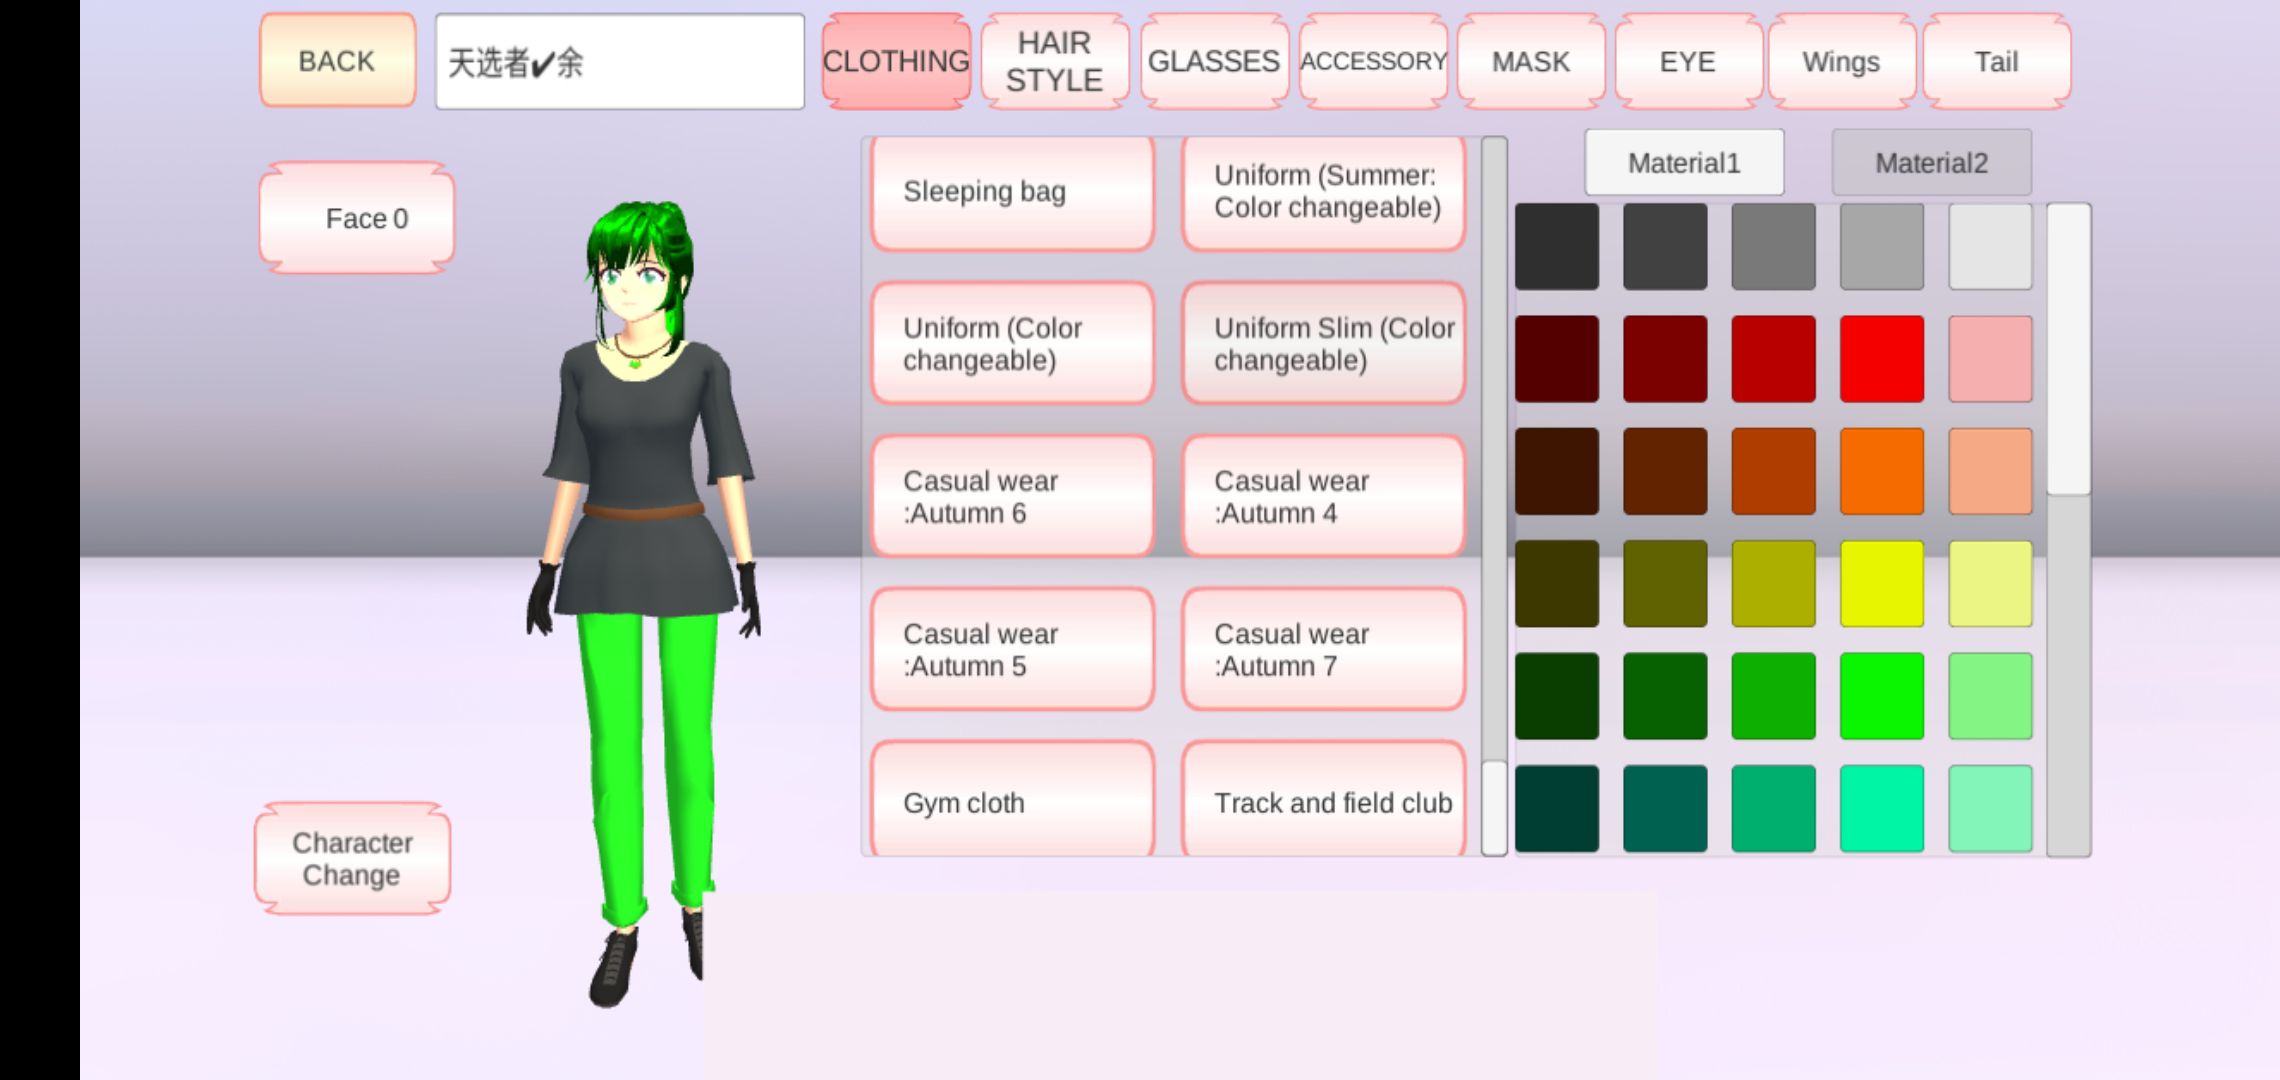Screen dimensions: 2280x1080
Task: Pick the bright red color swatch
Action: point(1881,359)
